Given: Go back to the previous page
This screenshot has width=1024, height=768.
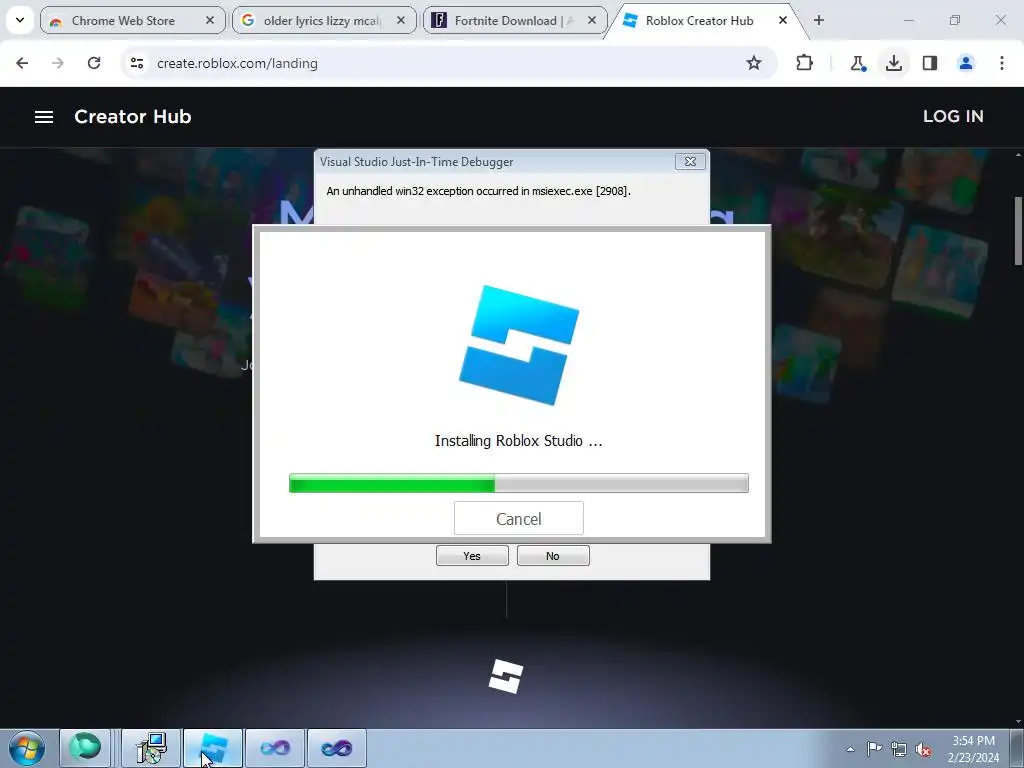Looking at the screenshot, I should [22, 63].
